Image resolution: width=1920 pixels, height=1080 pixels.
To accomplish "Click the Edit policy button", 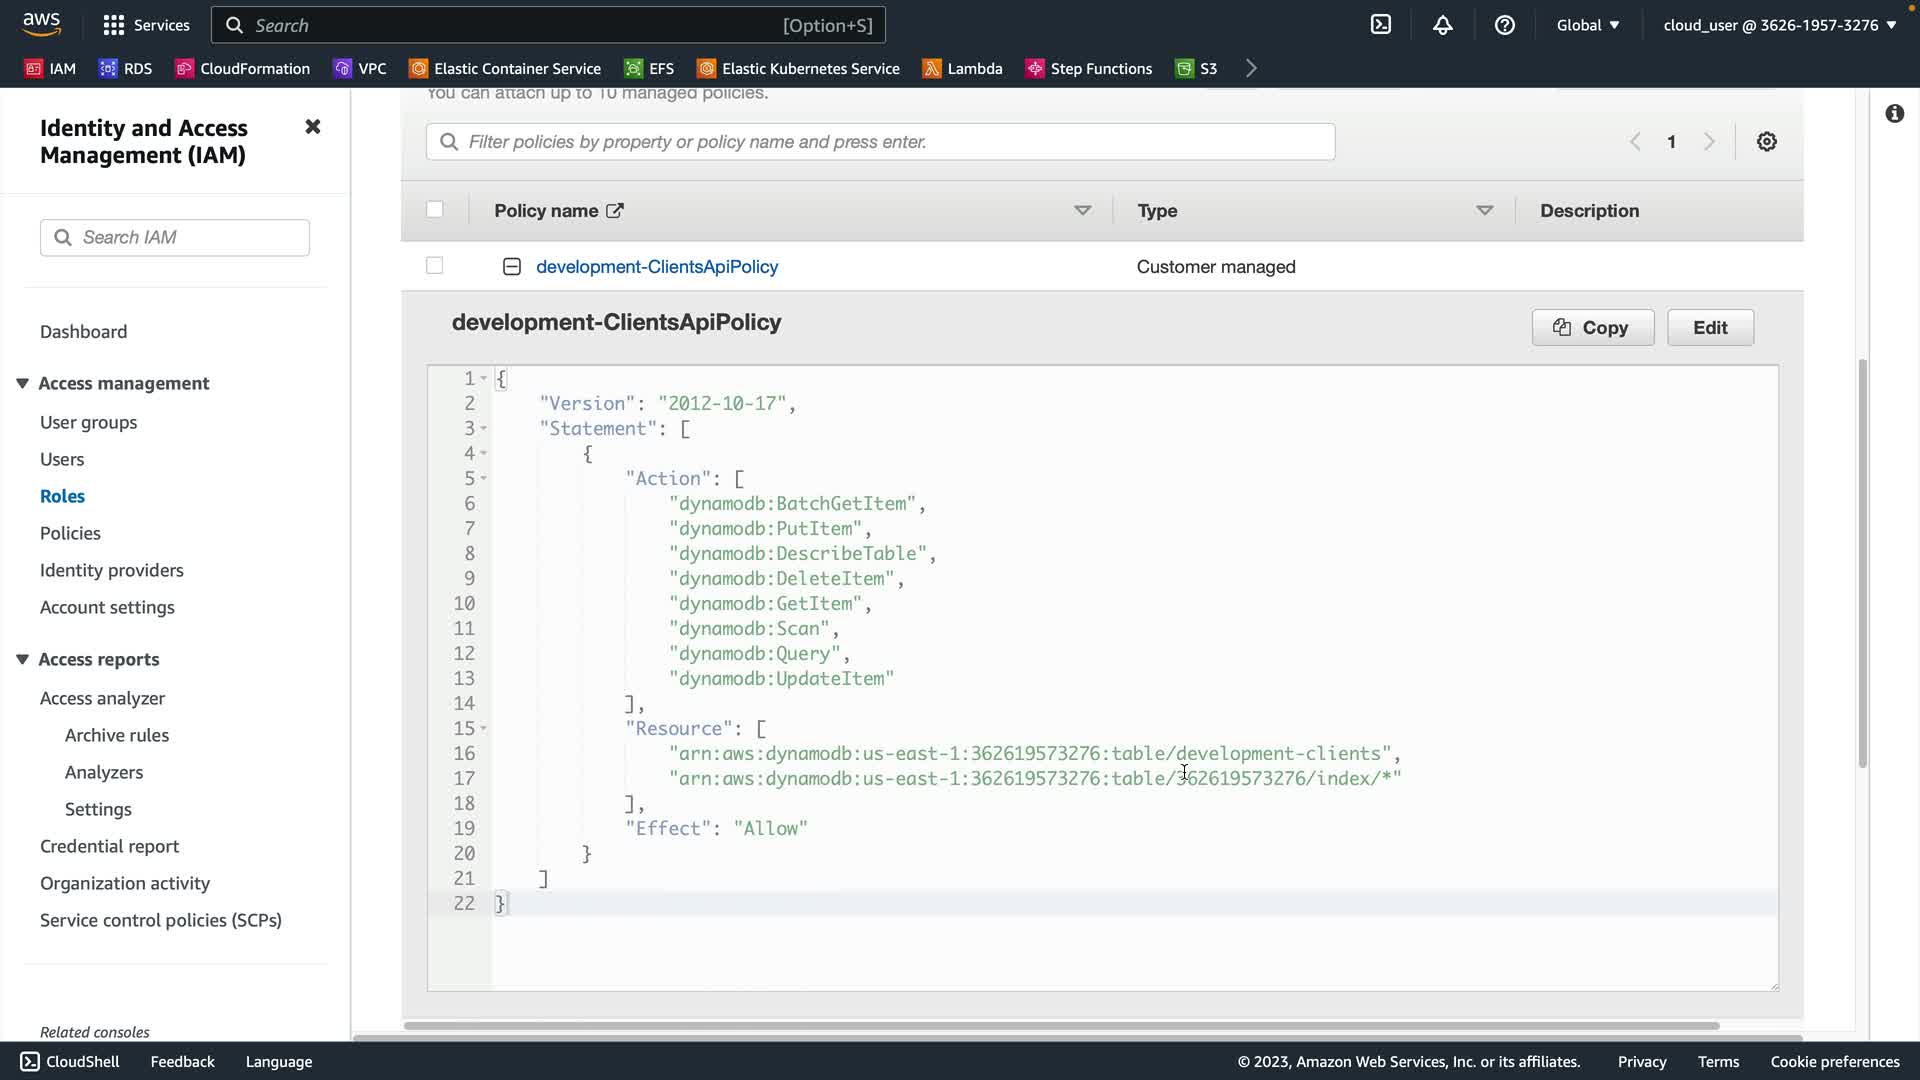I will pos(1710,328).
